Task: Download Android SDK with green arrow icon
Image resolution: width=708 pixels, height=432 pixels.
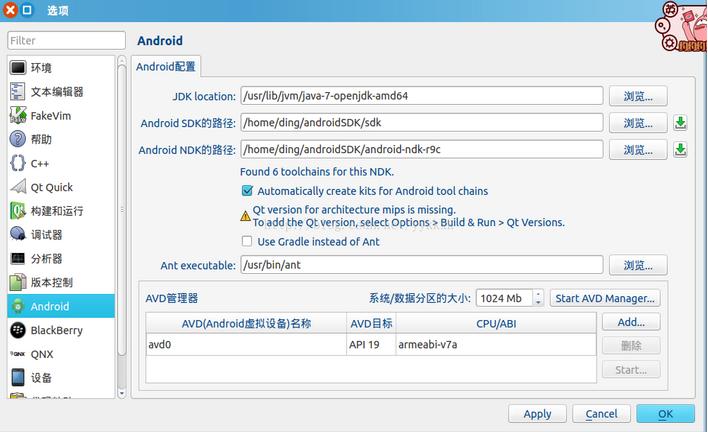Action: (x=680, y=123)
